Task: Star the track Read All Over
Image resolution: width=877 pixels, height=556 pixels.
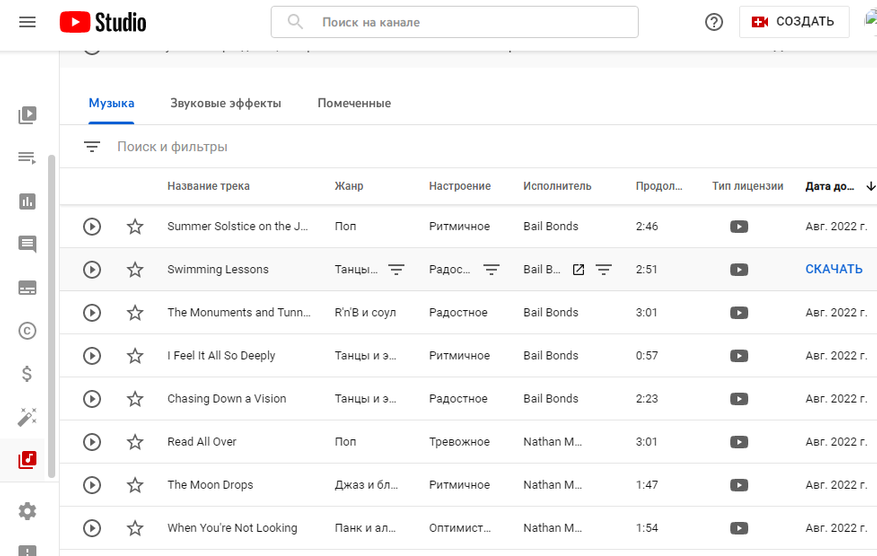Action: [135, 442]
